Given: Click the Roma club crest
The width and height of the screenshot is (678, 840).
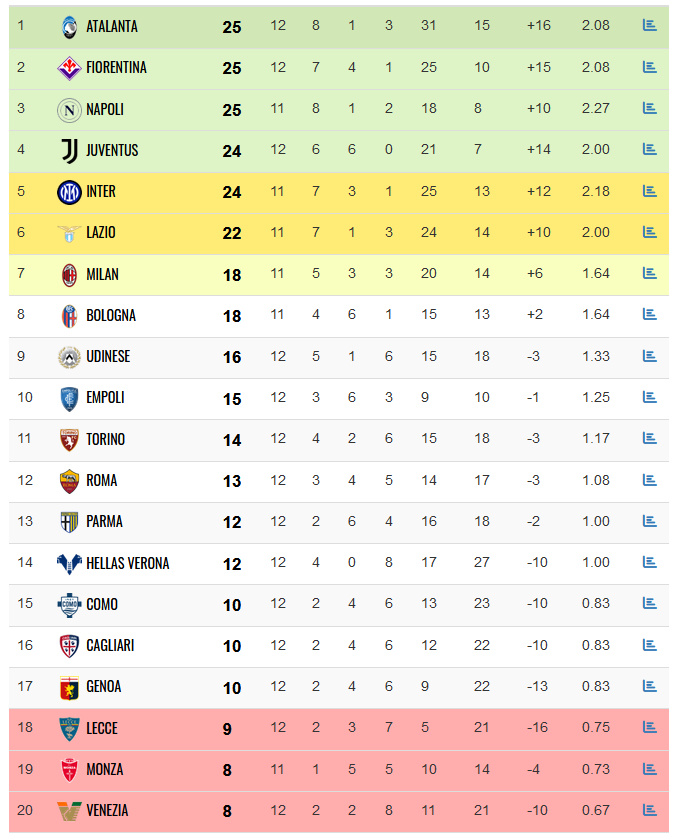Looking at the screenshot, I should 68,481.
